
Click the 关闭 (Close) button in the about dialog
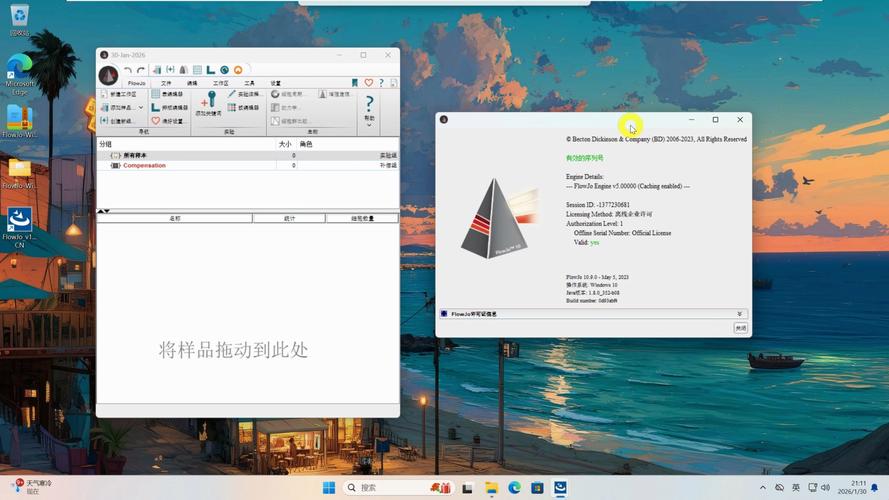coord(741,328)
